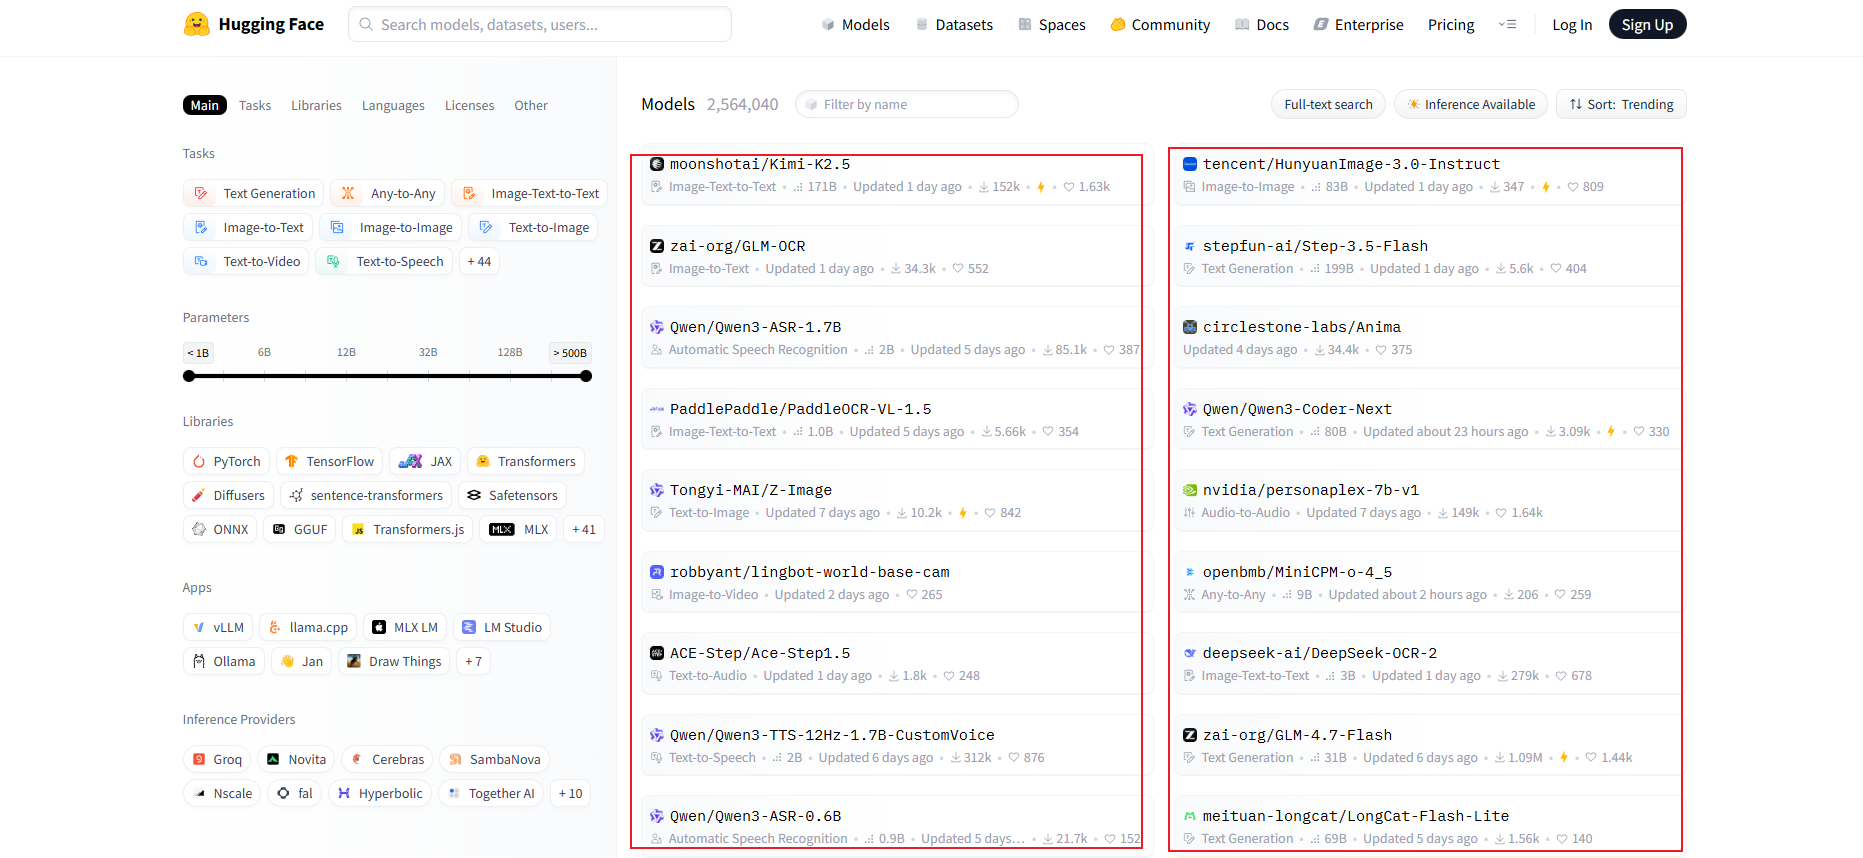The height and width of the screenshot is (858, 1863).
Task: Click the robbyant avatar icon
Action: 657,572
